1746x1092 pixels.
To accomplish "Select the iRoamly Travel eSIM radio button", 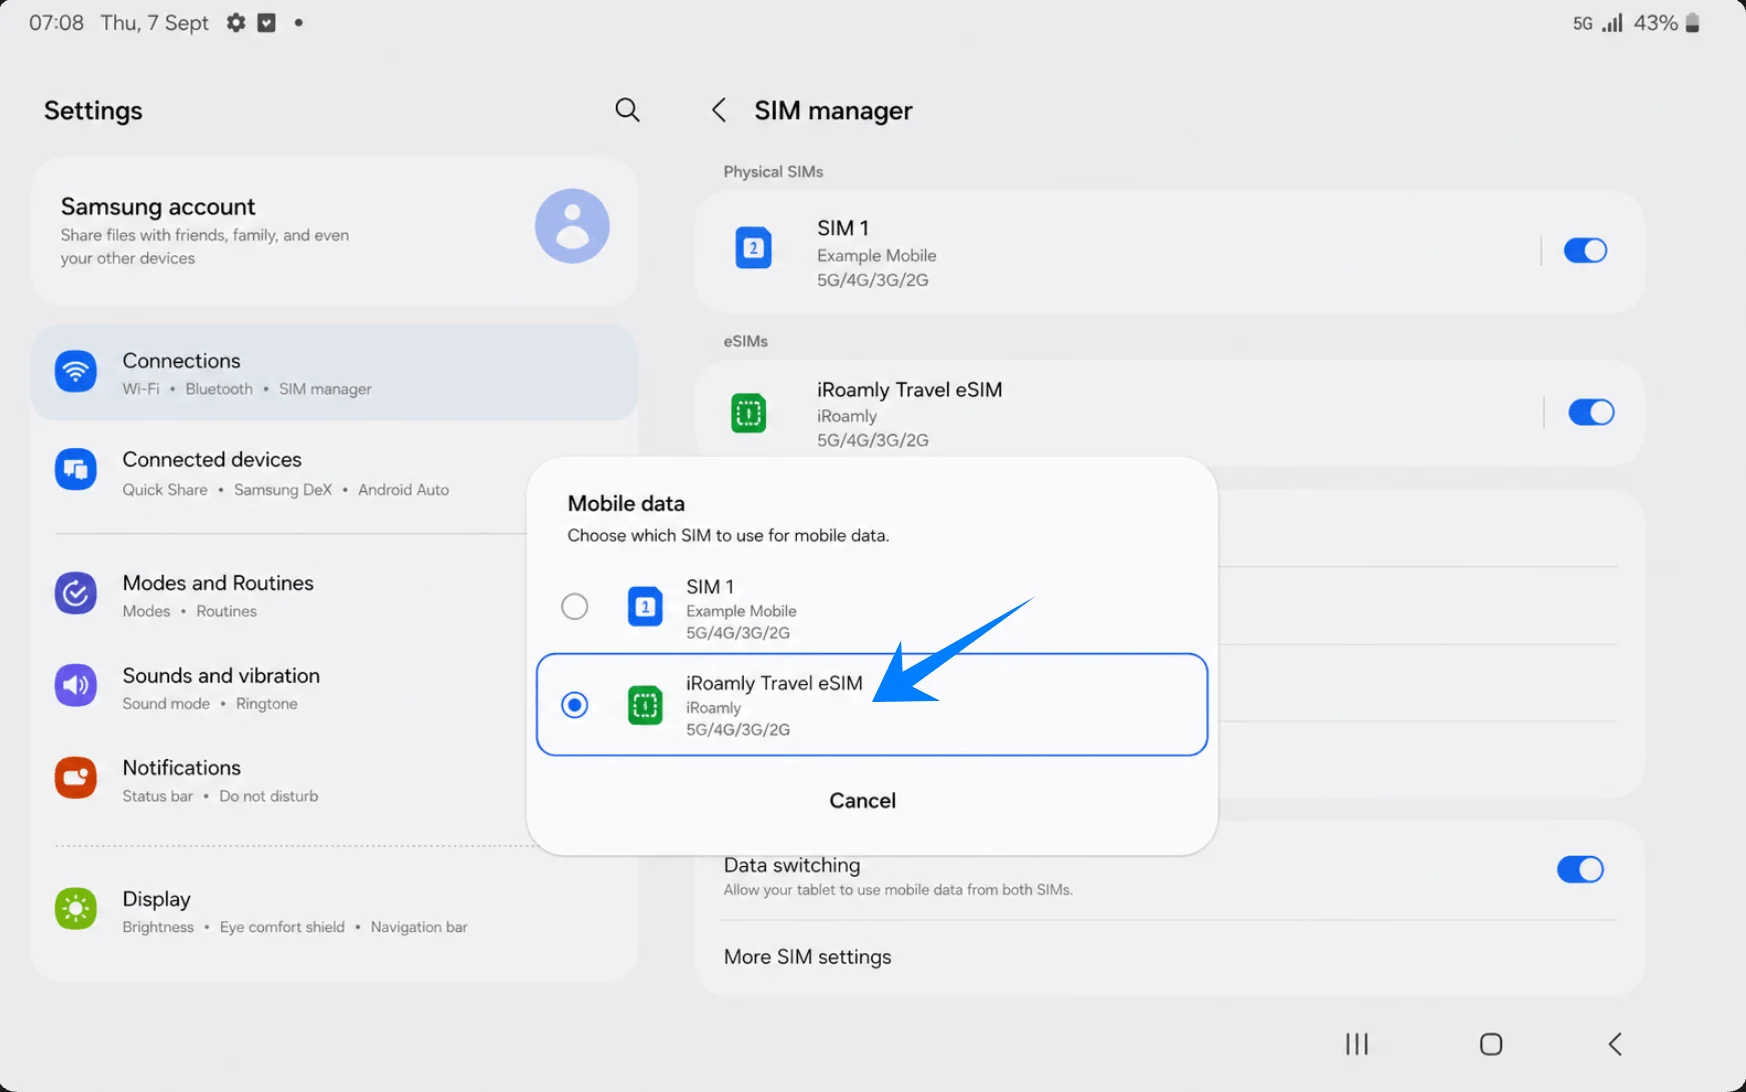I will pos(574,705).
